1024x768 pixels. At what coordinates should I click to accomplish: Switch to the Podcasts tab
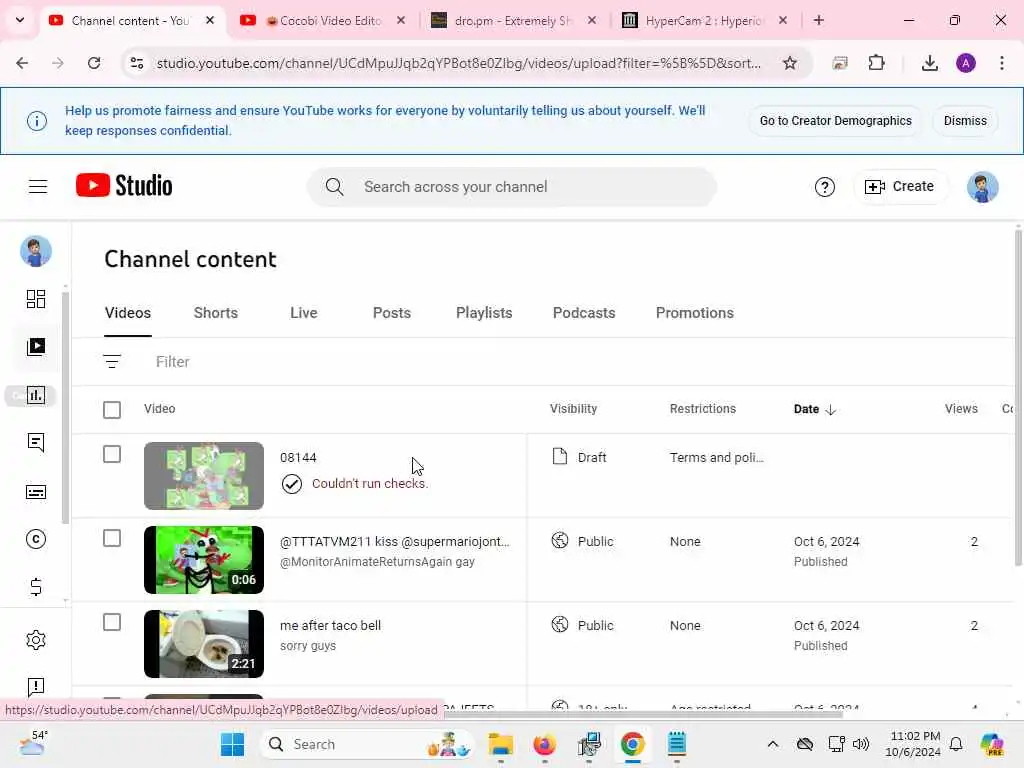point(584,313)
